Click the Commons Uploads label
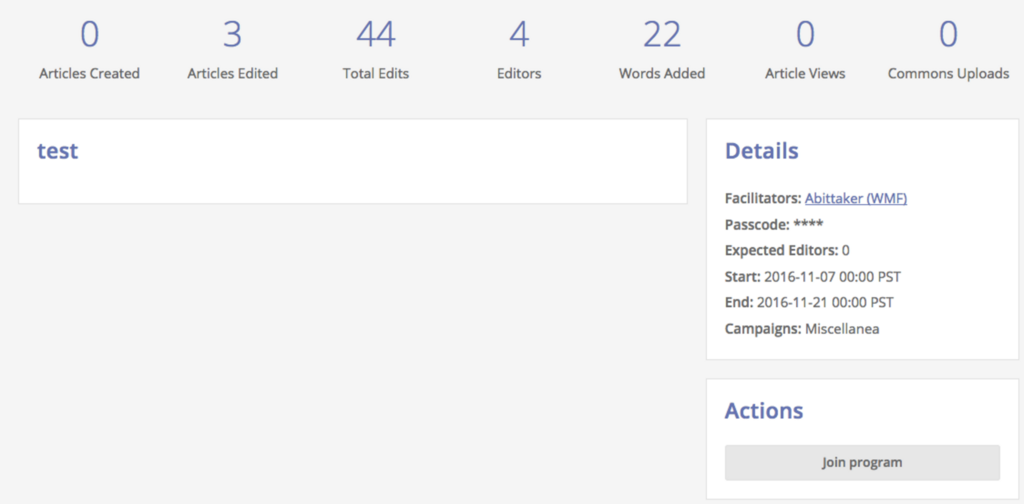This screenshot has width=1024, height=504. (948, 74)
